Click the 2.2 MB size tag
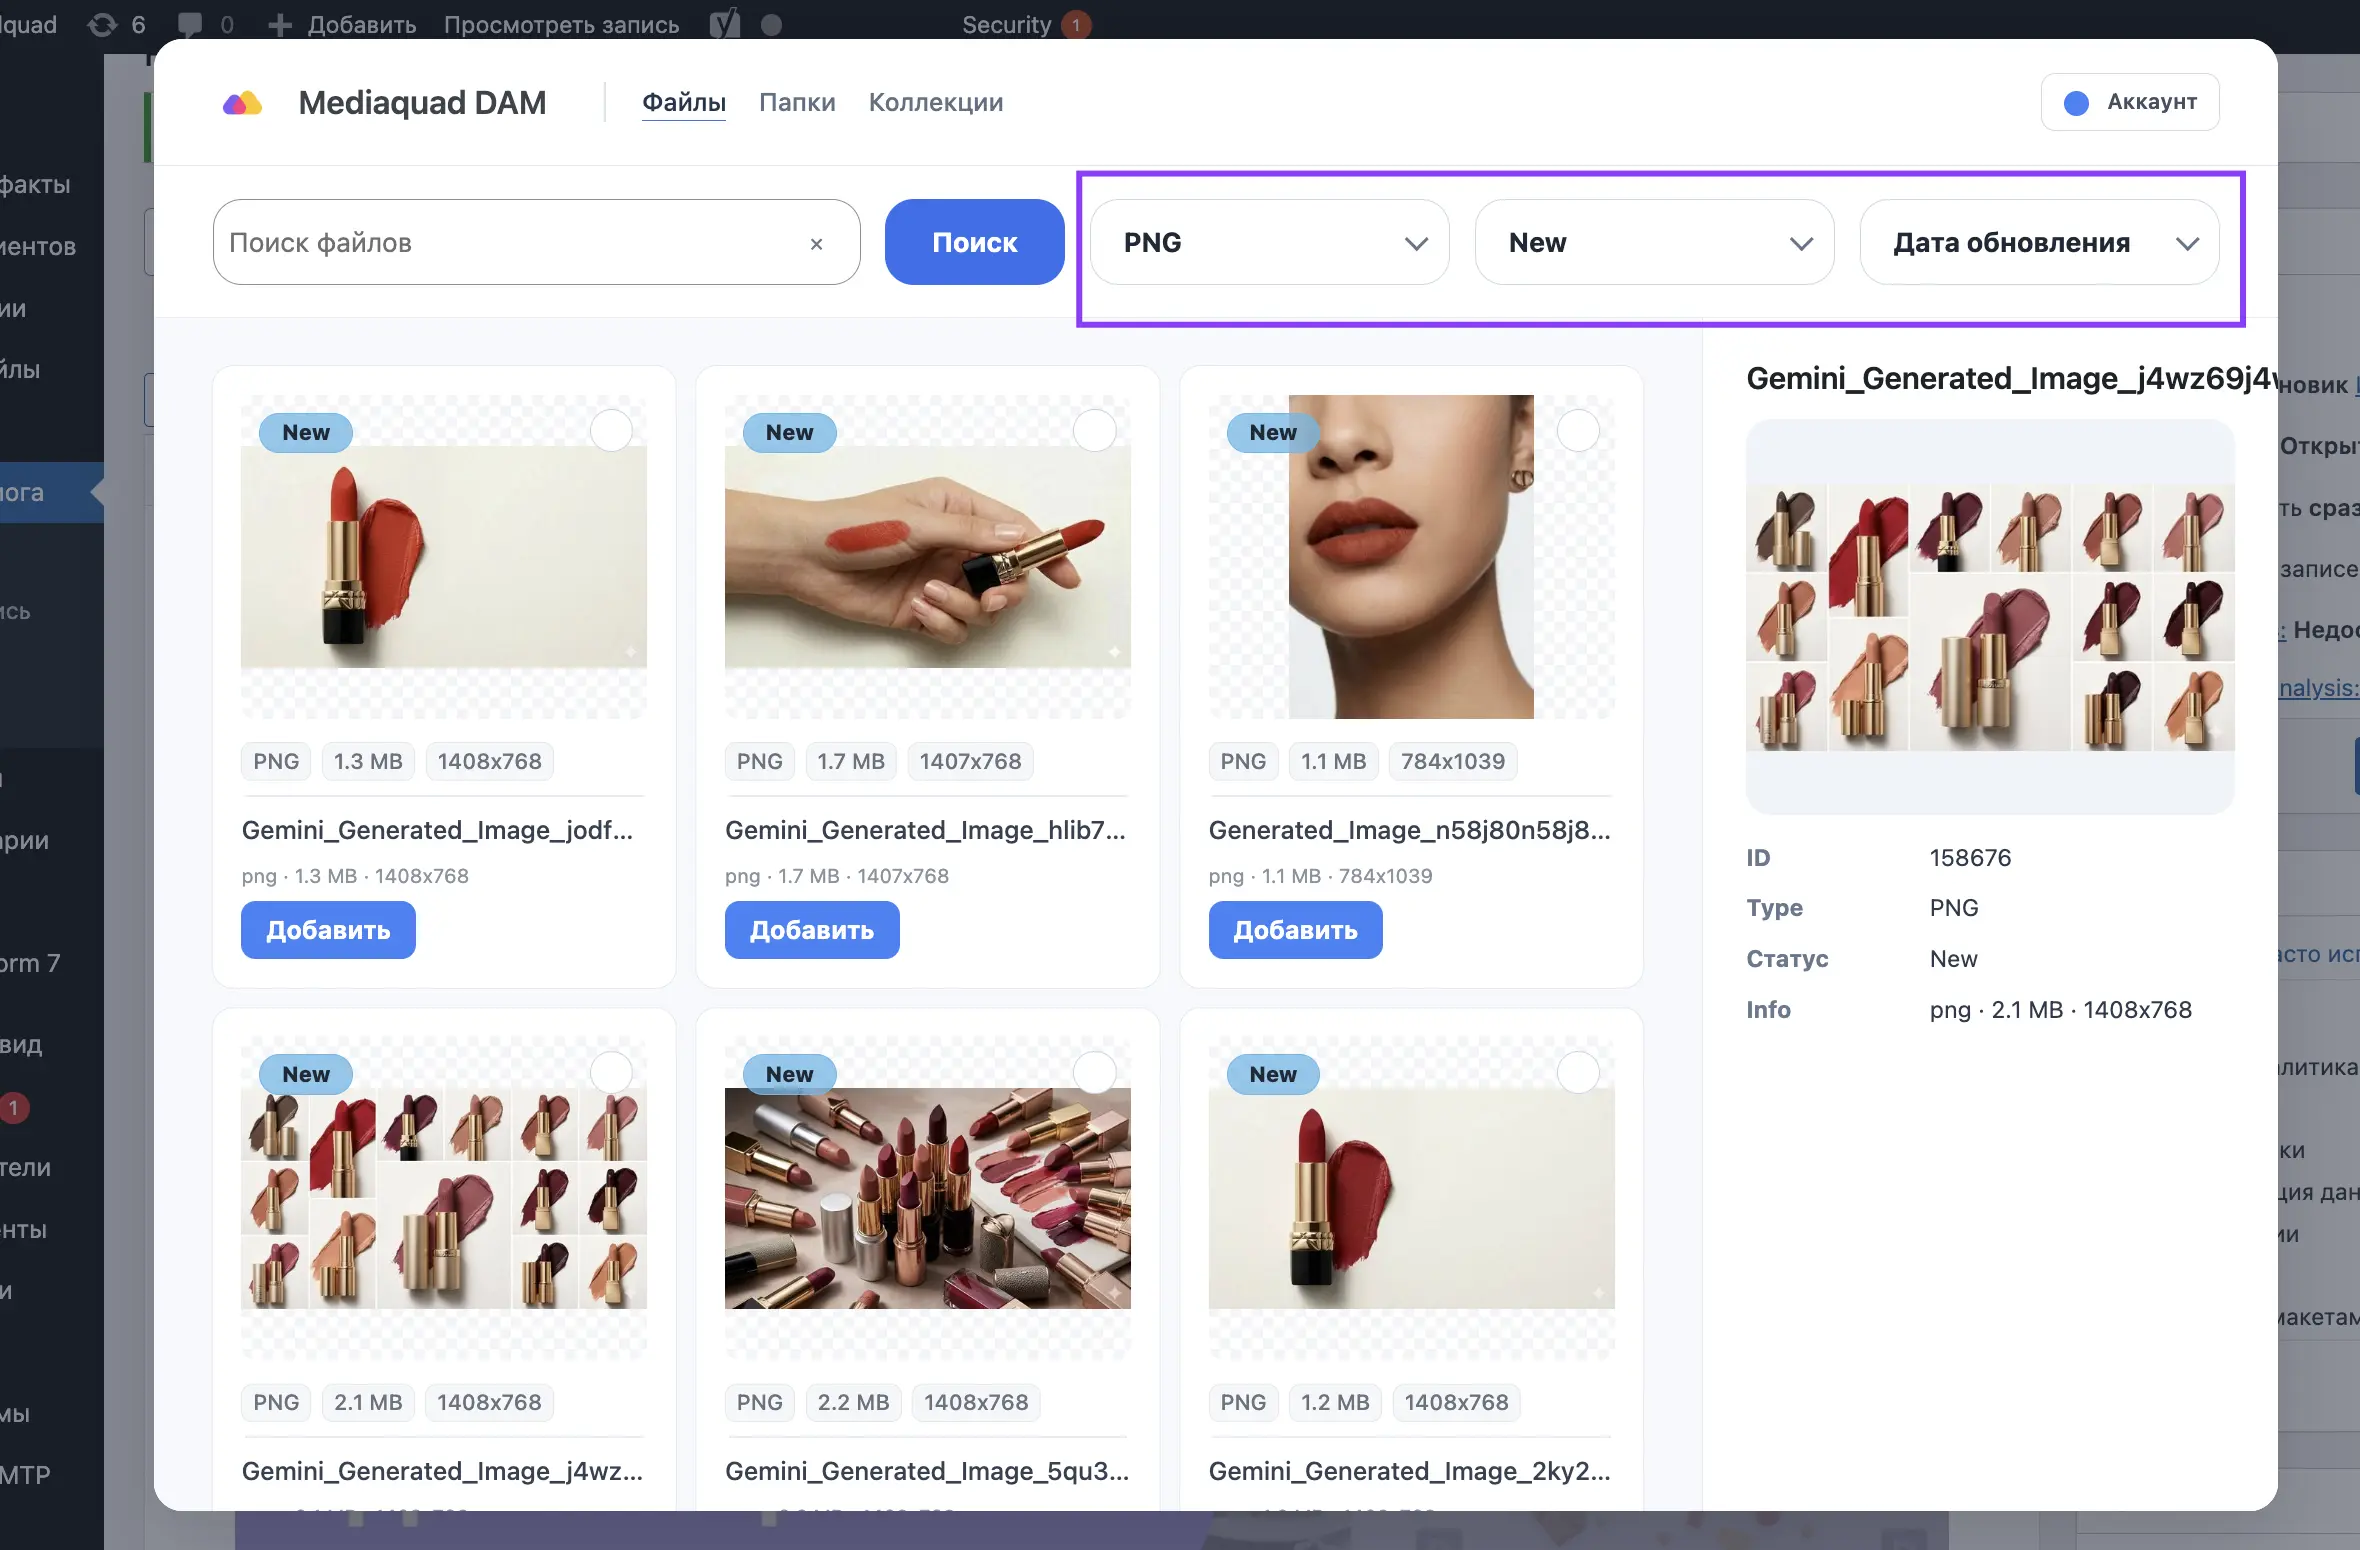2360x1550 pixels. pos(853,1402)
